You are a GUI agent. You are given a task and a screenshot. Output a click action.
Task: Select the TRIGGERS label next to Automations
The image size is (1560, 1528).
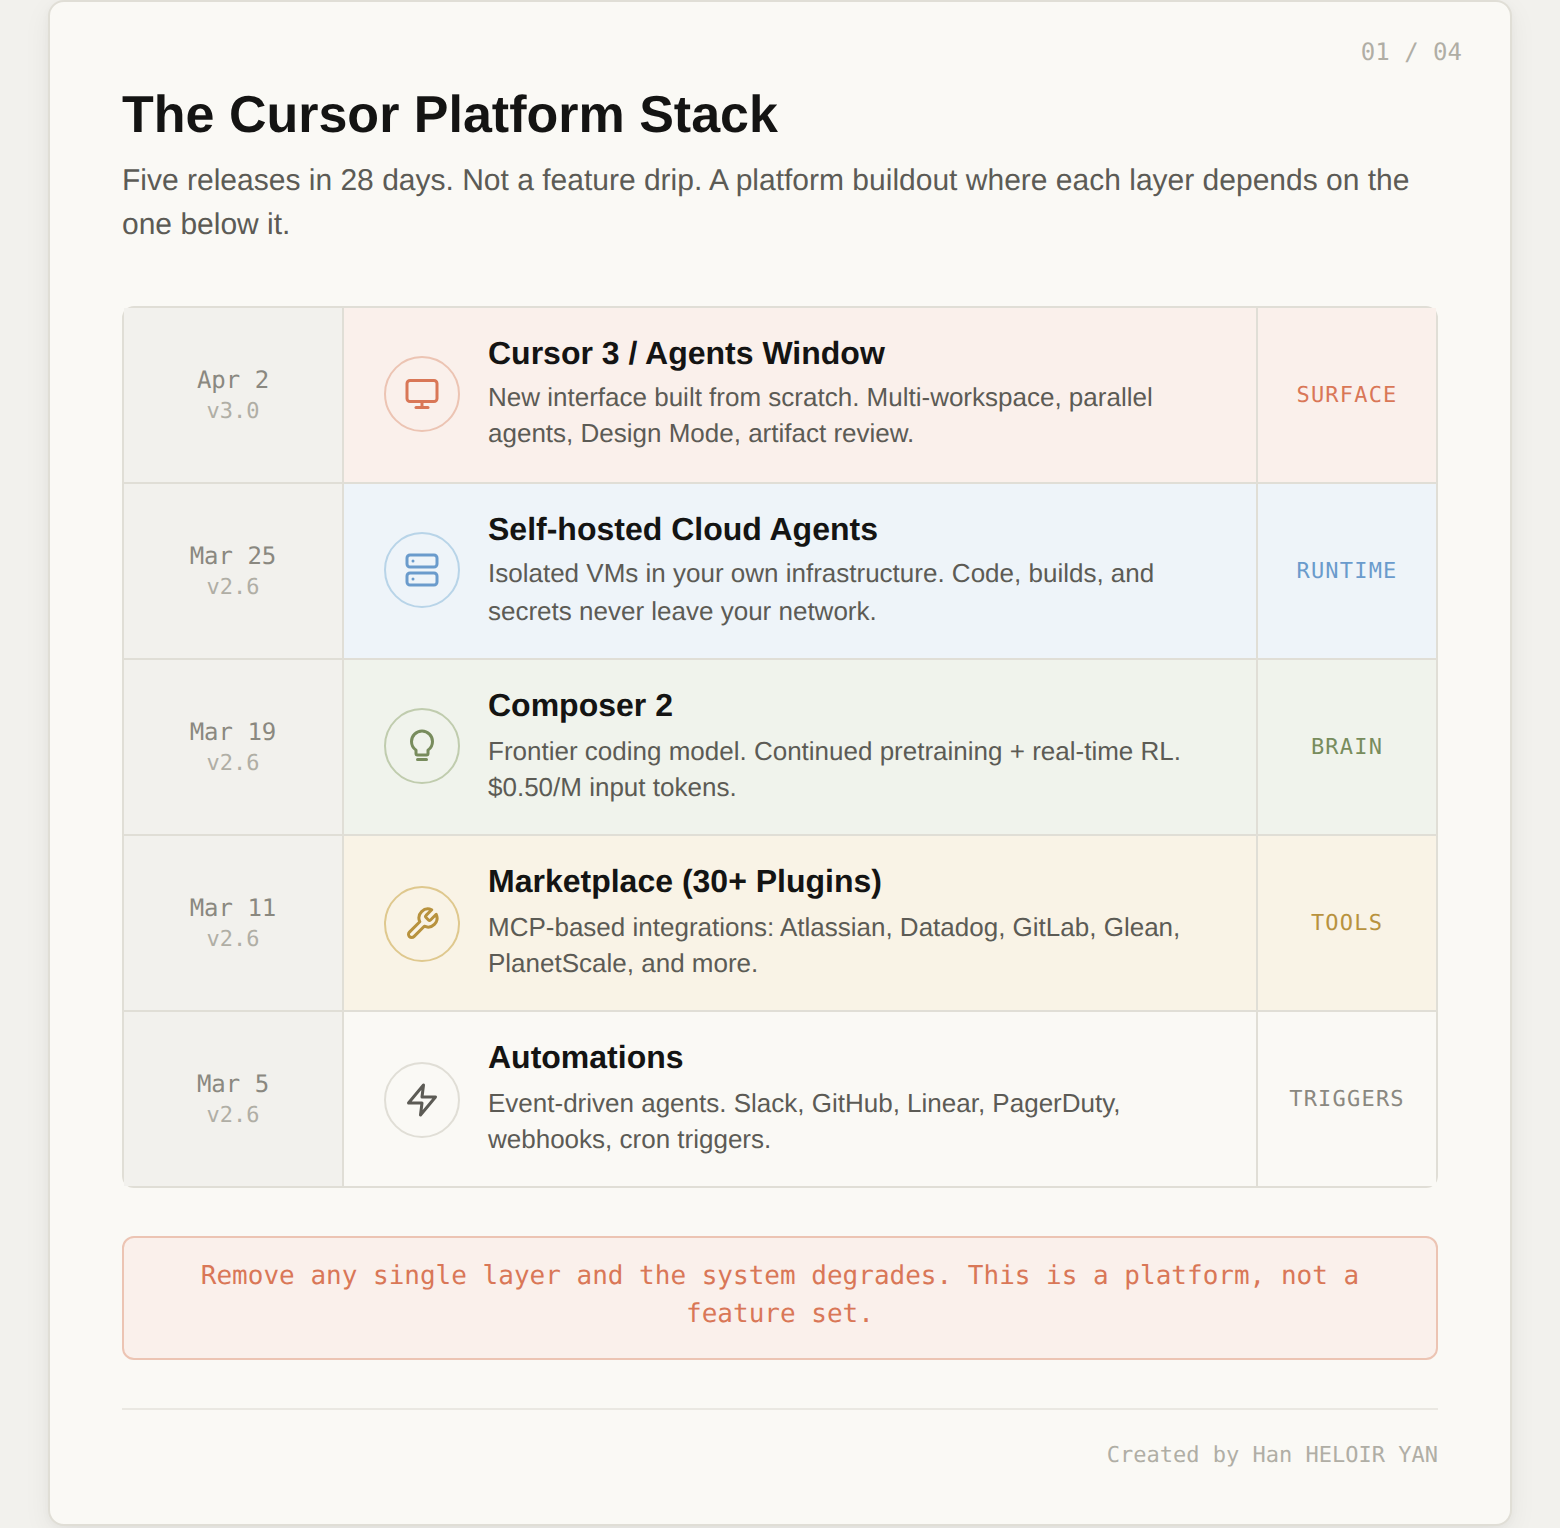(1345, 1098)
